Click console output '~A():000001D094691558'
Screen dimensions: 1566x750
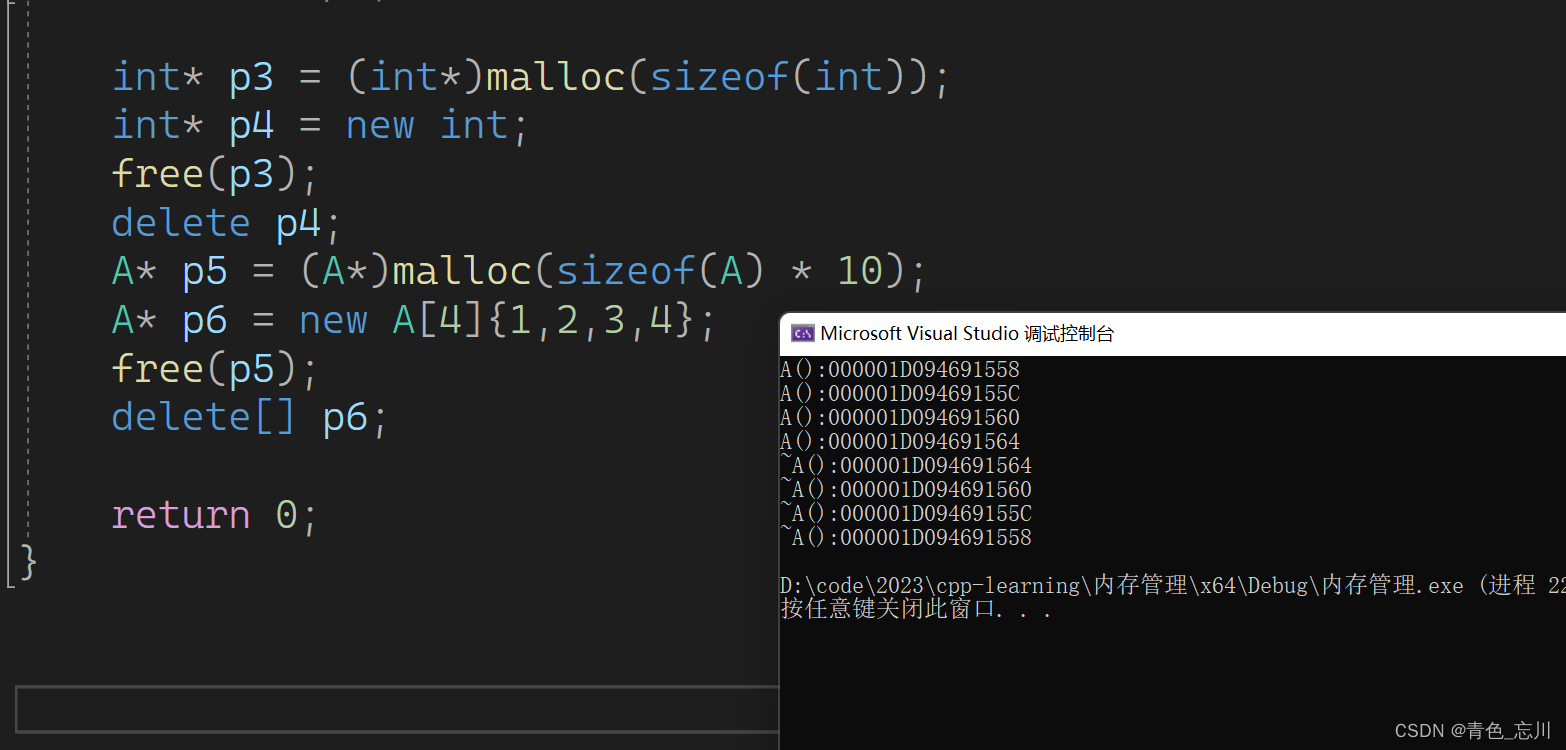pos(906,538)
